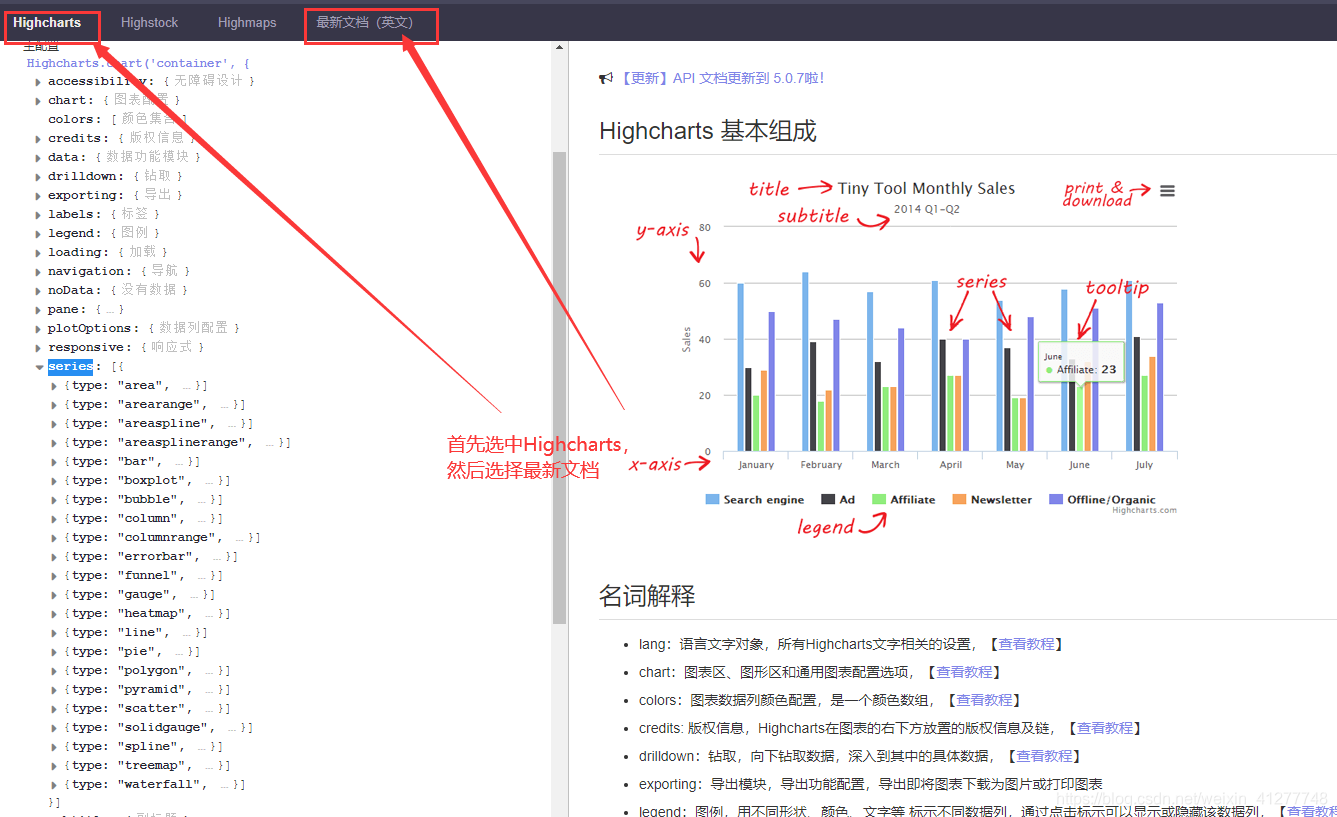Expand the exporting option node
1337x817 pixels.
click(x=38, y=196)
